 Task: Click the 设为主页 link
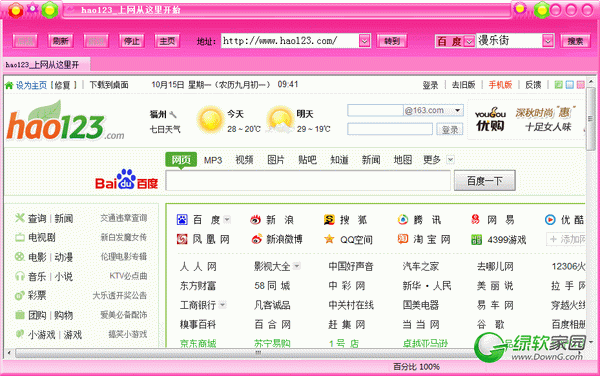[x=31, y=85]
